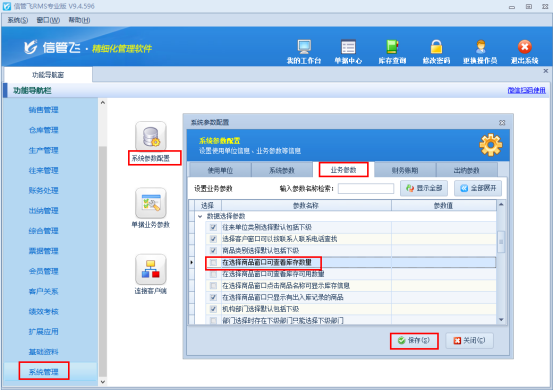The image size is (553, 391).
Task: Open 系统参数配置 database icon
Action: [151, 136]
